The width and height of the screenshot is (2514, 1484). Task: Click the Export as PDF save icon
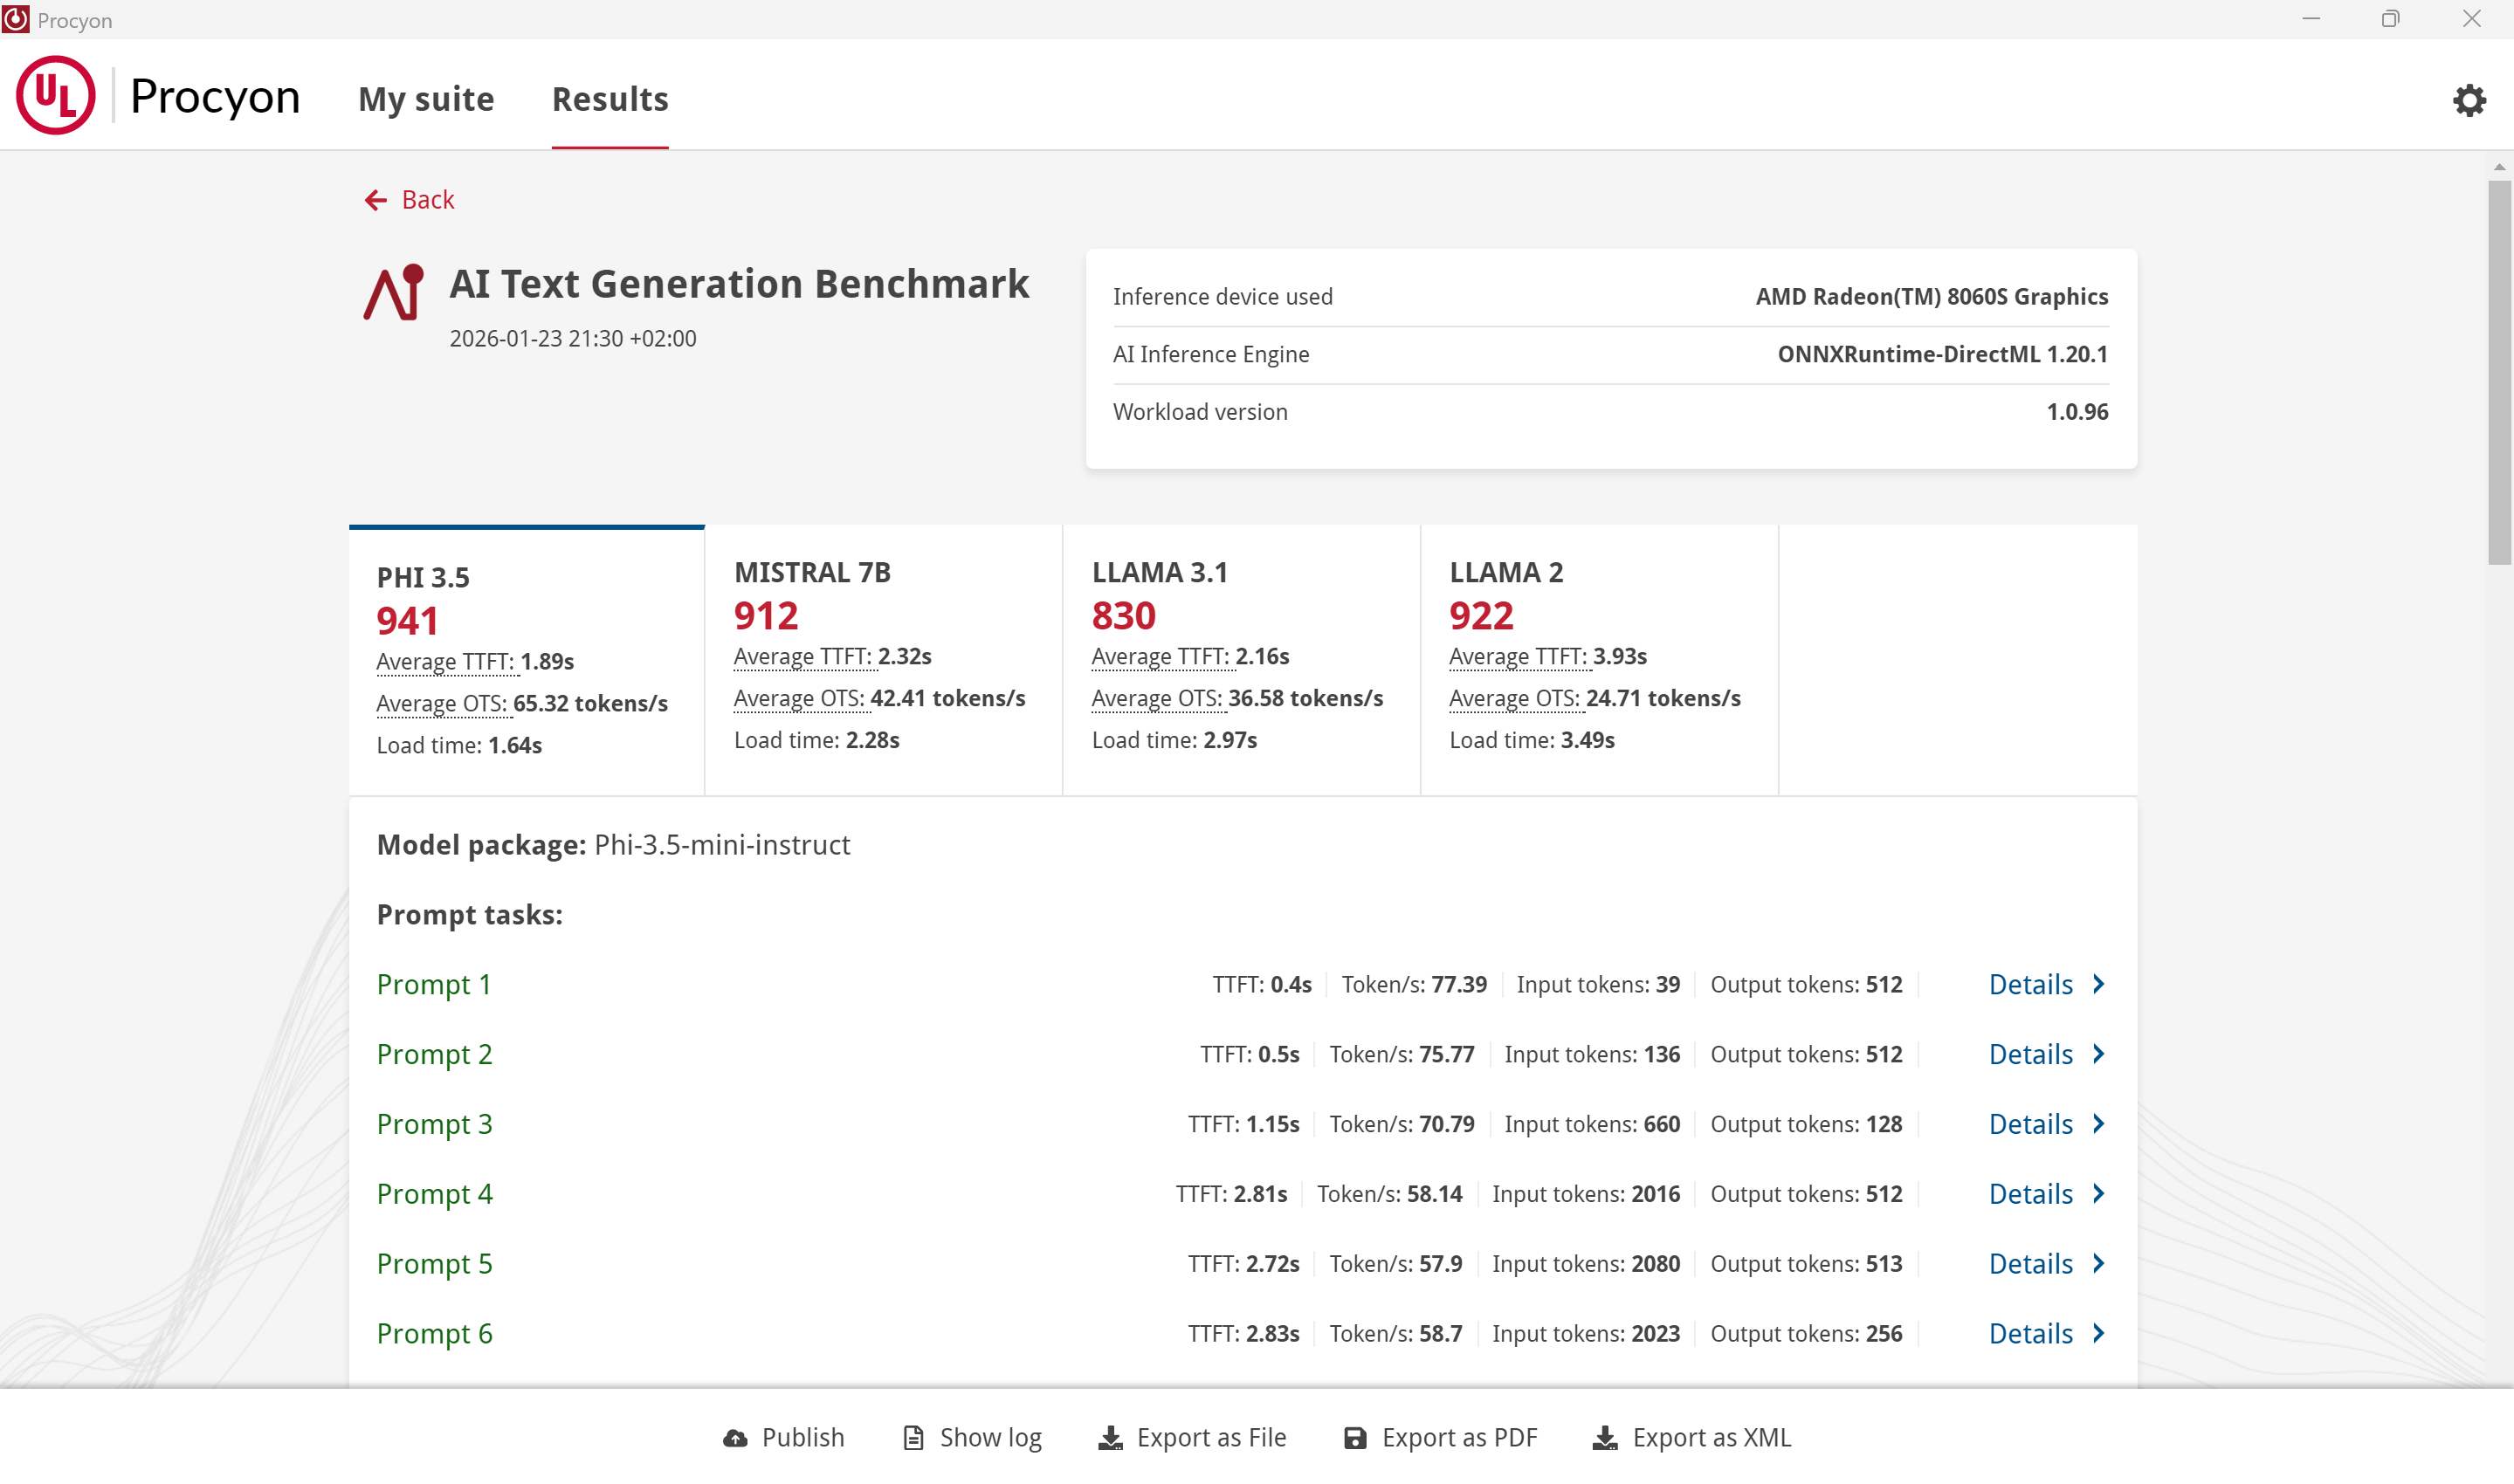click(1355, 1438)
